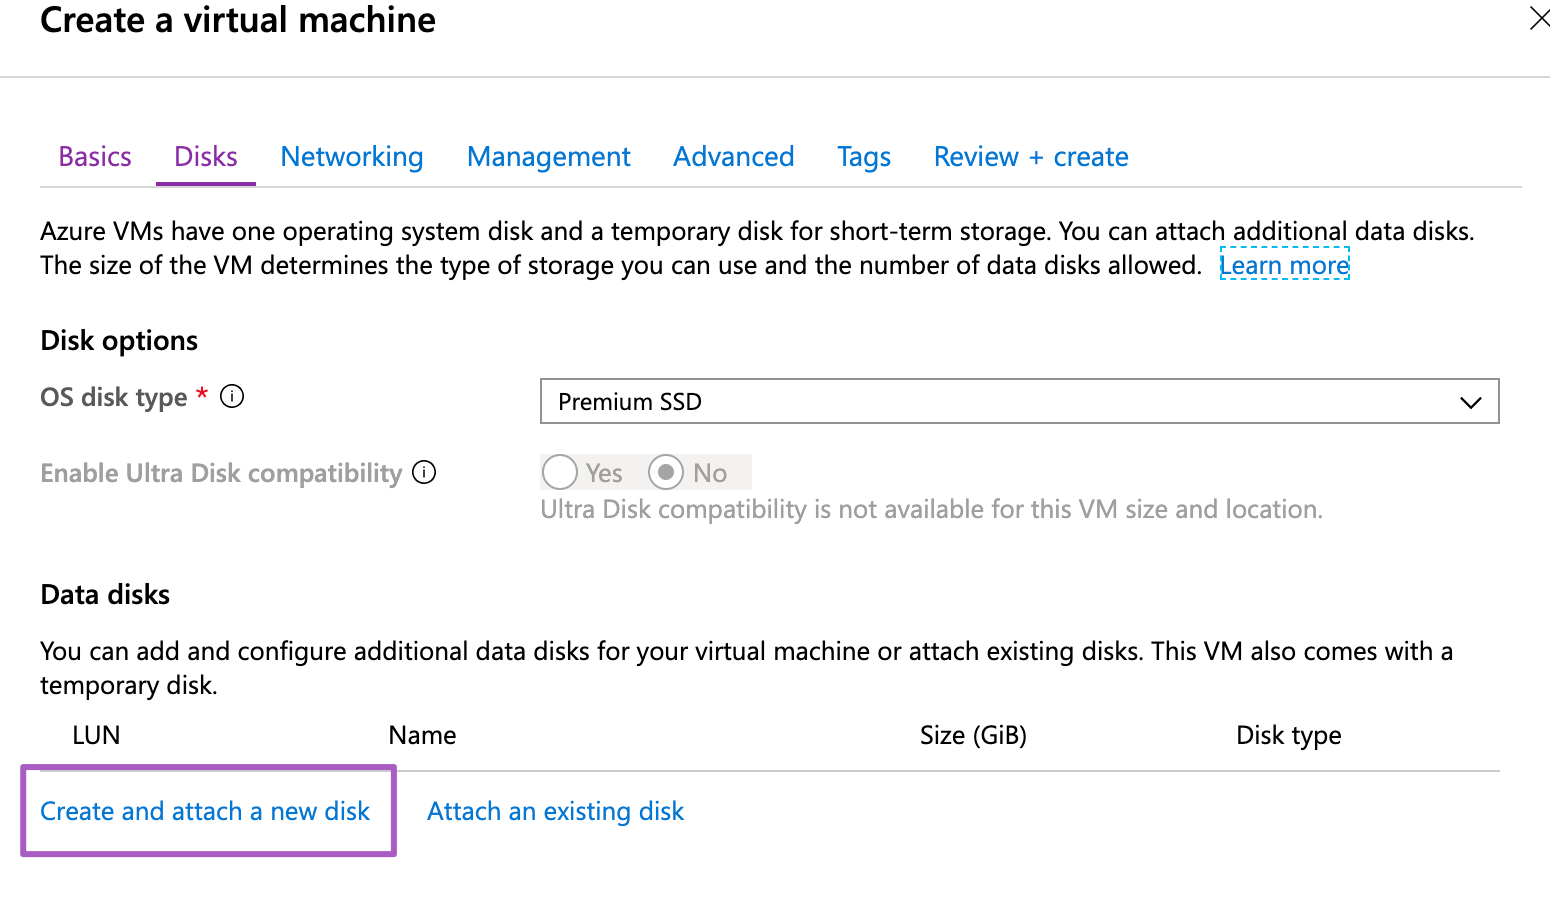Click the LUN column header

tap(96, 736)
